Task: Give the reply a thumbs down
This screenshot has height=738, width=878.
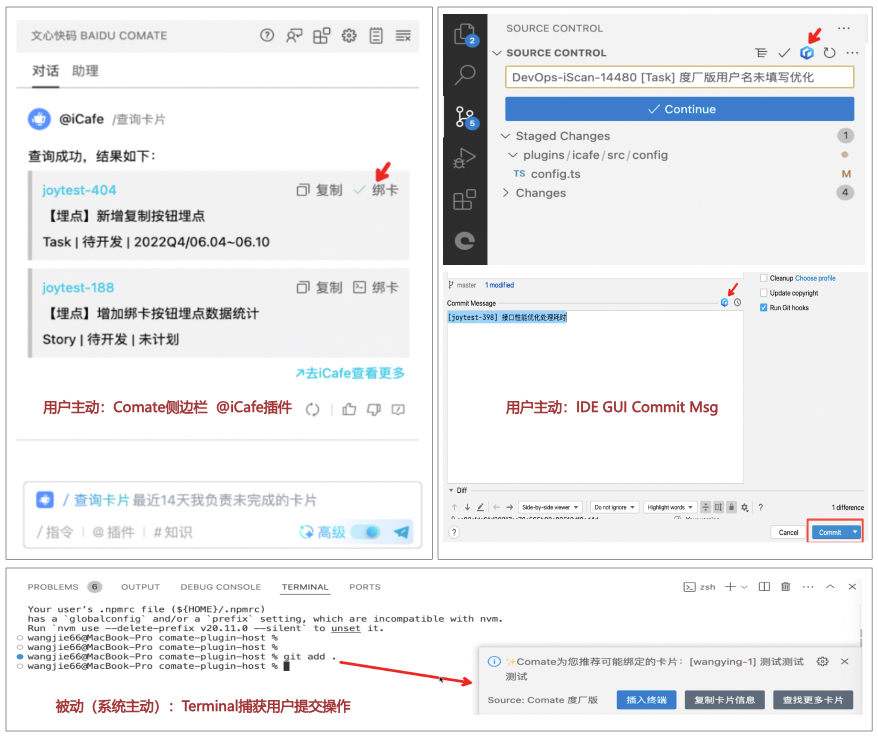Action: tap(373, 410)
